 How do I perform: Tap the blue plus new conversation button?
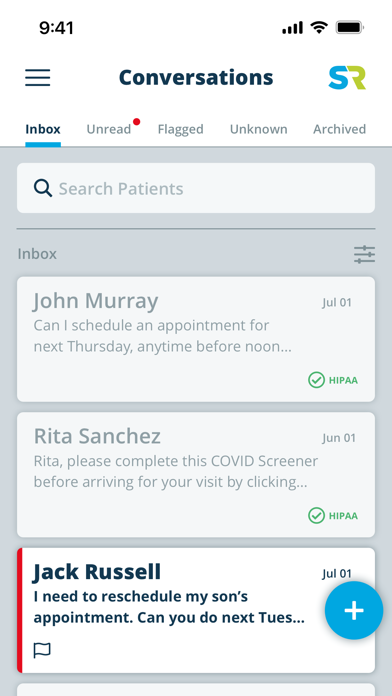tap(354, 610)
